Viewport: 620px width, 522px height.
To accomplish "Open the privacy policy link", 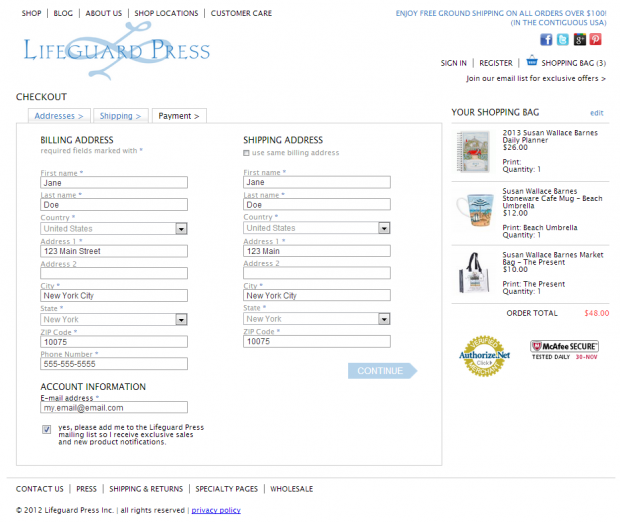I will point(216,510).
